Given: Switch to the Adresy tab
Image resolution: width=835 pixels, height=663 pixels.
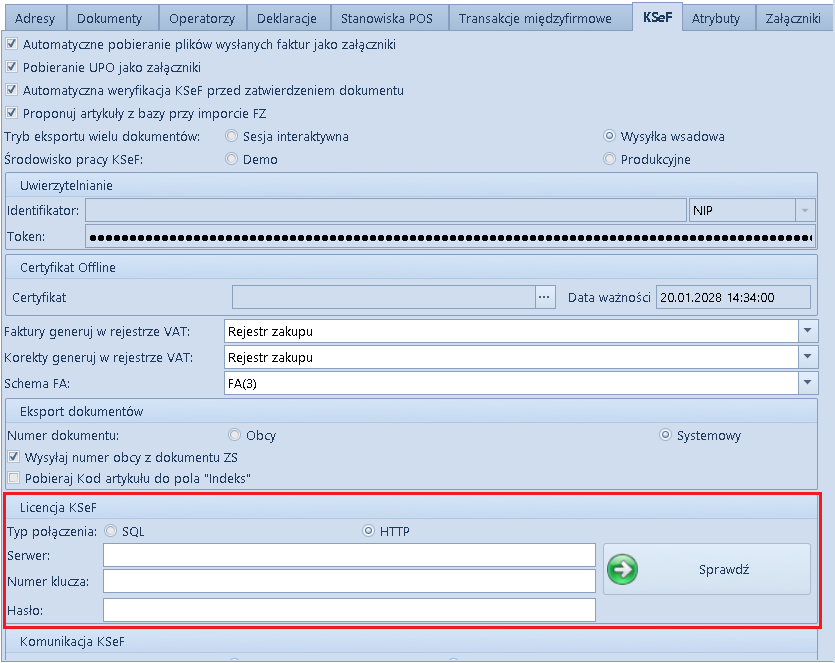Looking at the screenshot, I should tap(35, 19).
